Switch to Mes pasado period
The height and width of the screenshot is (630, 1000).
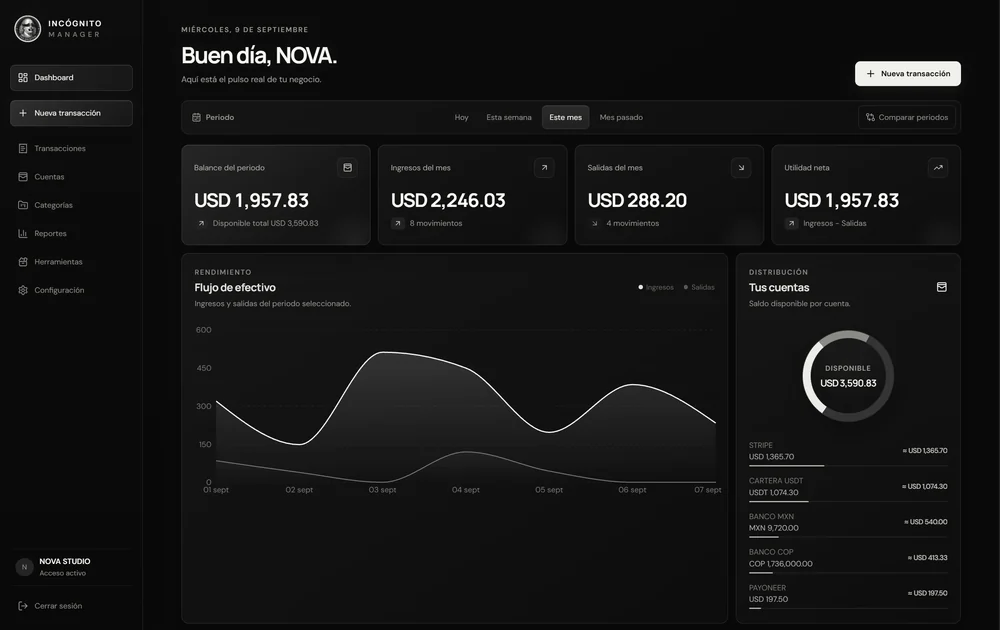click(621, 117)
